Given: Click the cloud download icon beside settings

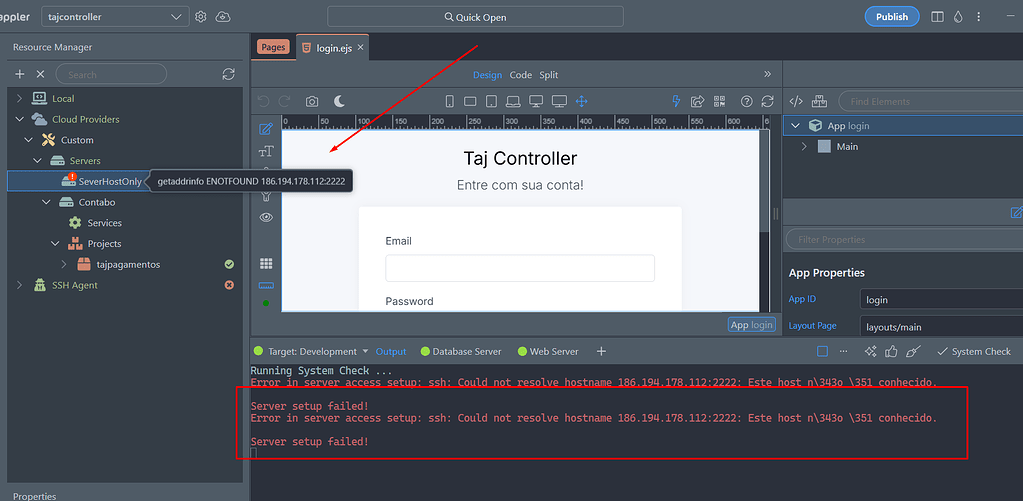Looking at the screenshot, I should [222, 17].
